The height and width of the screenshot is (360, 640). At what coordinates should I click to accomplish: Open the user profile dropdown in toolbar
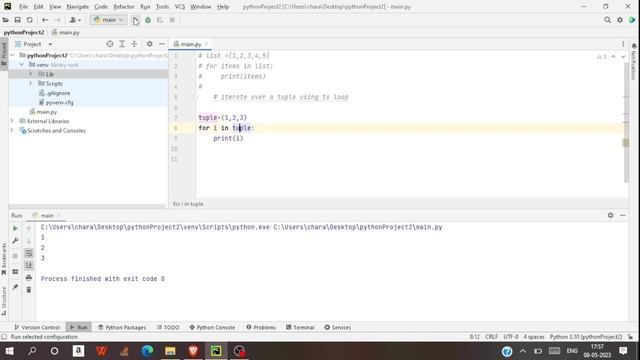pos(75,20)
